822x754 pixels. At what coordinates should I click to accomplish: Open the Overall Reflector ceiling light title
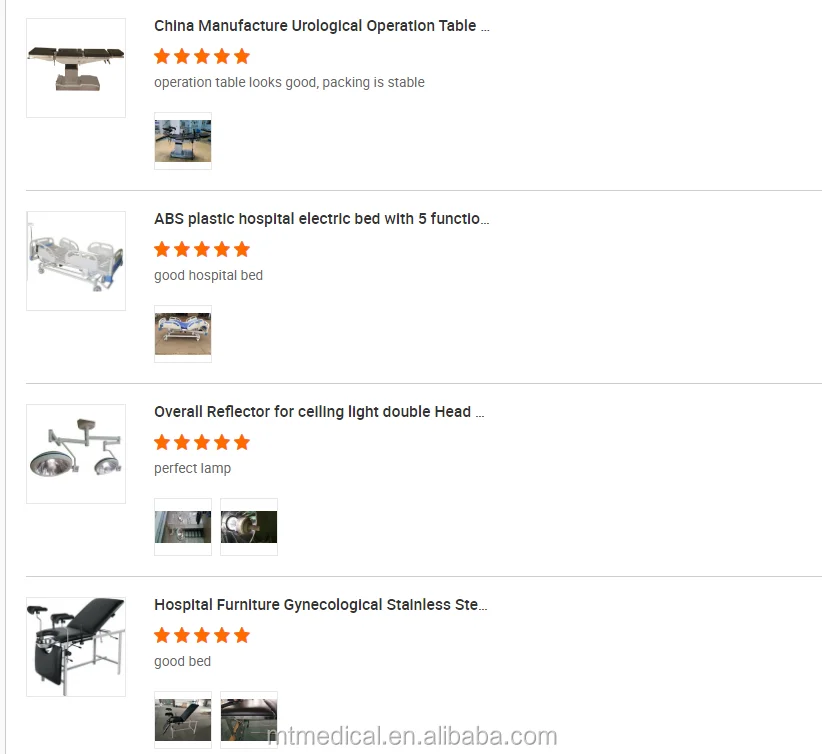tap(319, 412)
